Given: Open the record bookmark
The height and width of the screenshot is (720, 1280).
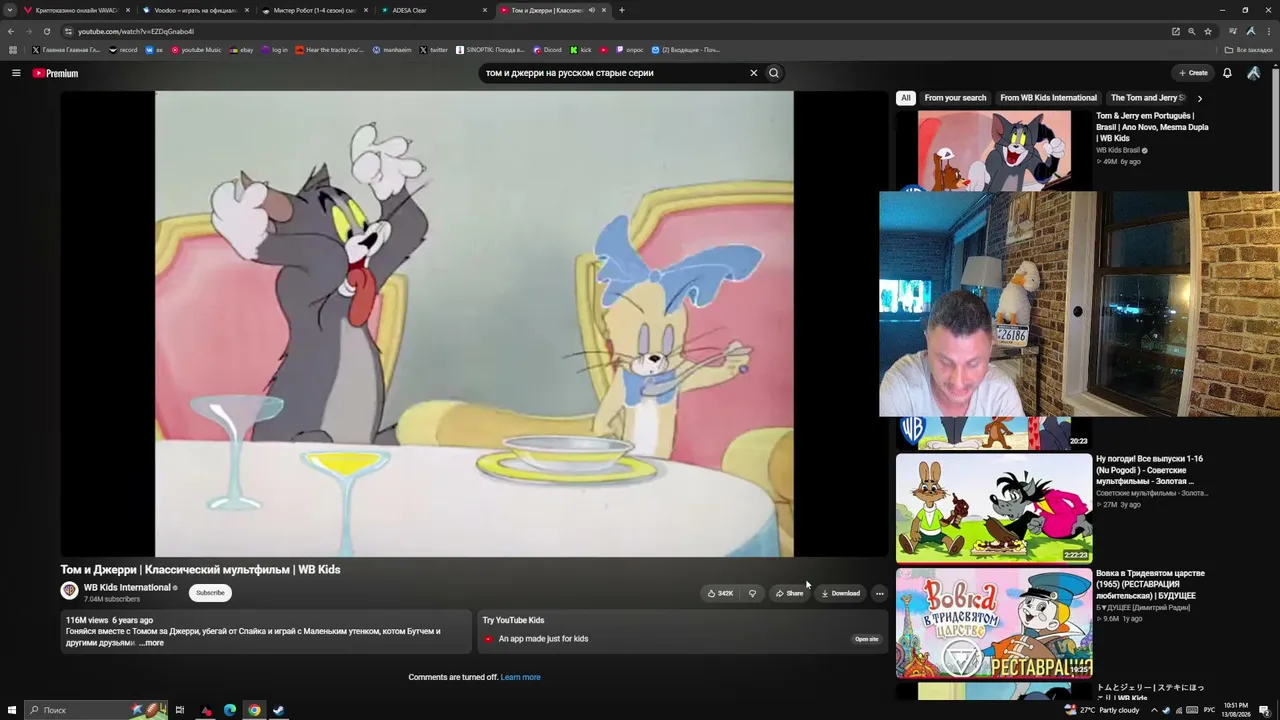Looking at the screenshot, I should point(123,50).
